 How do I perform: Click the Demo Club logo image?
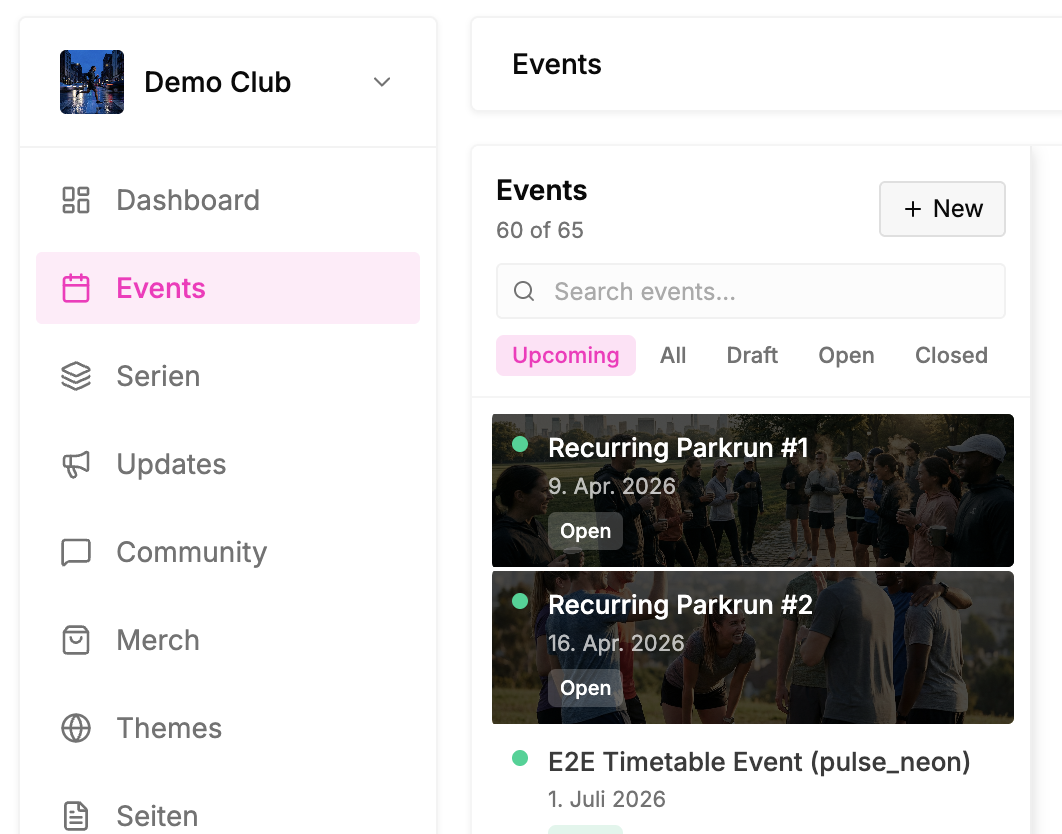coord(92,82)
